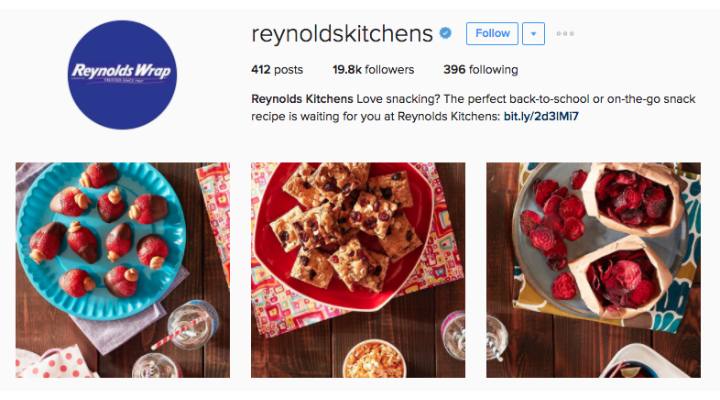This screenshot has width=720, height=400.
Task: Click the bold Reynolds Kitchens display name
Action: click(302, 99)
